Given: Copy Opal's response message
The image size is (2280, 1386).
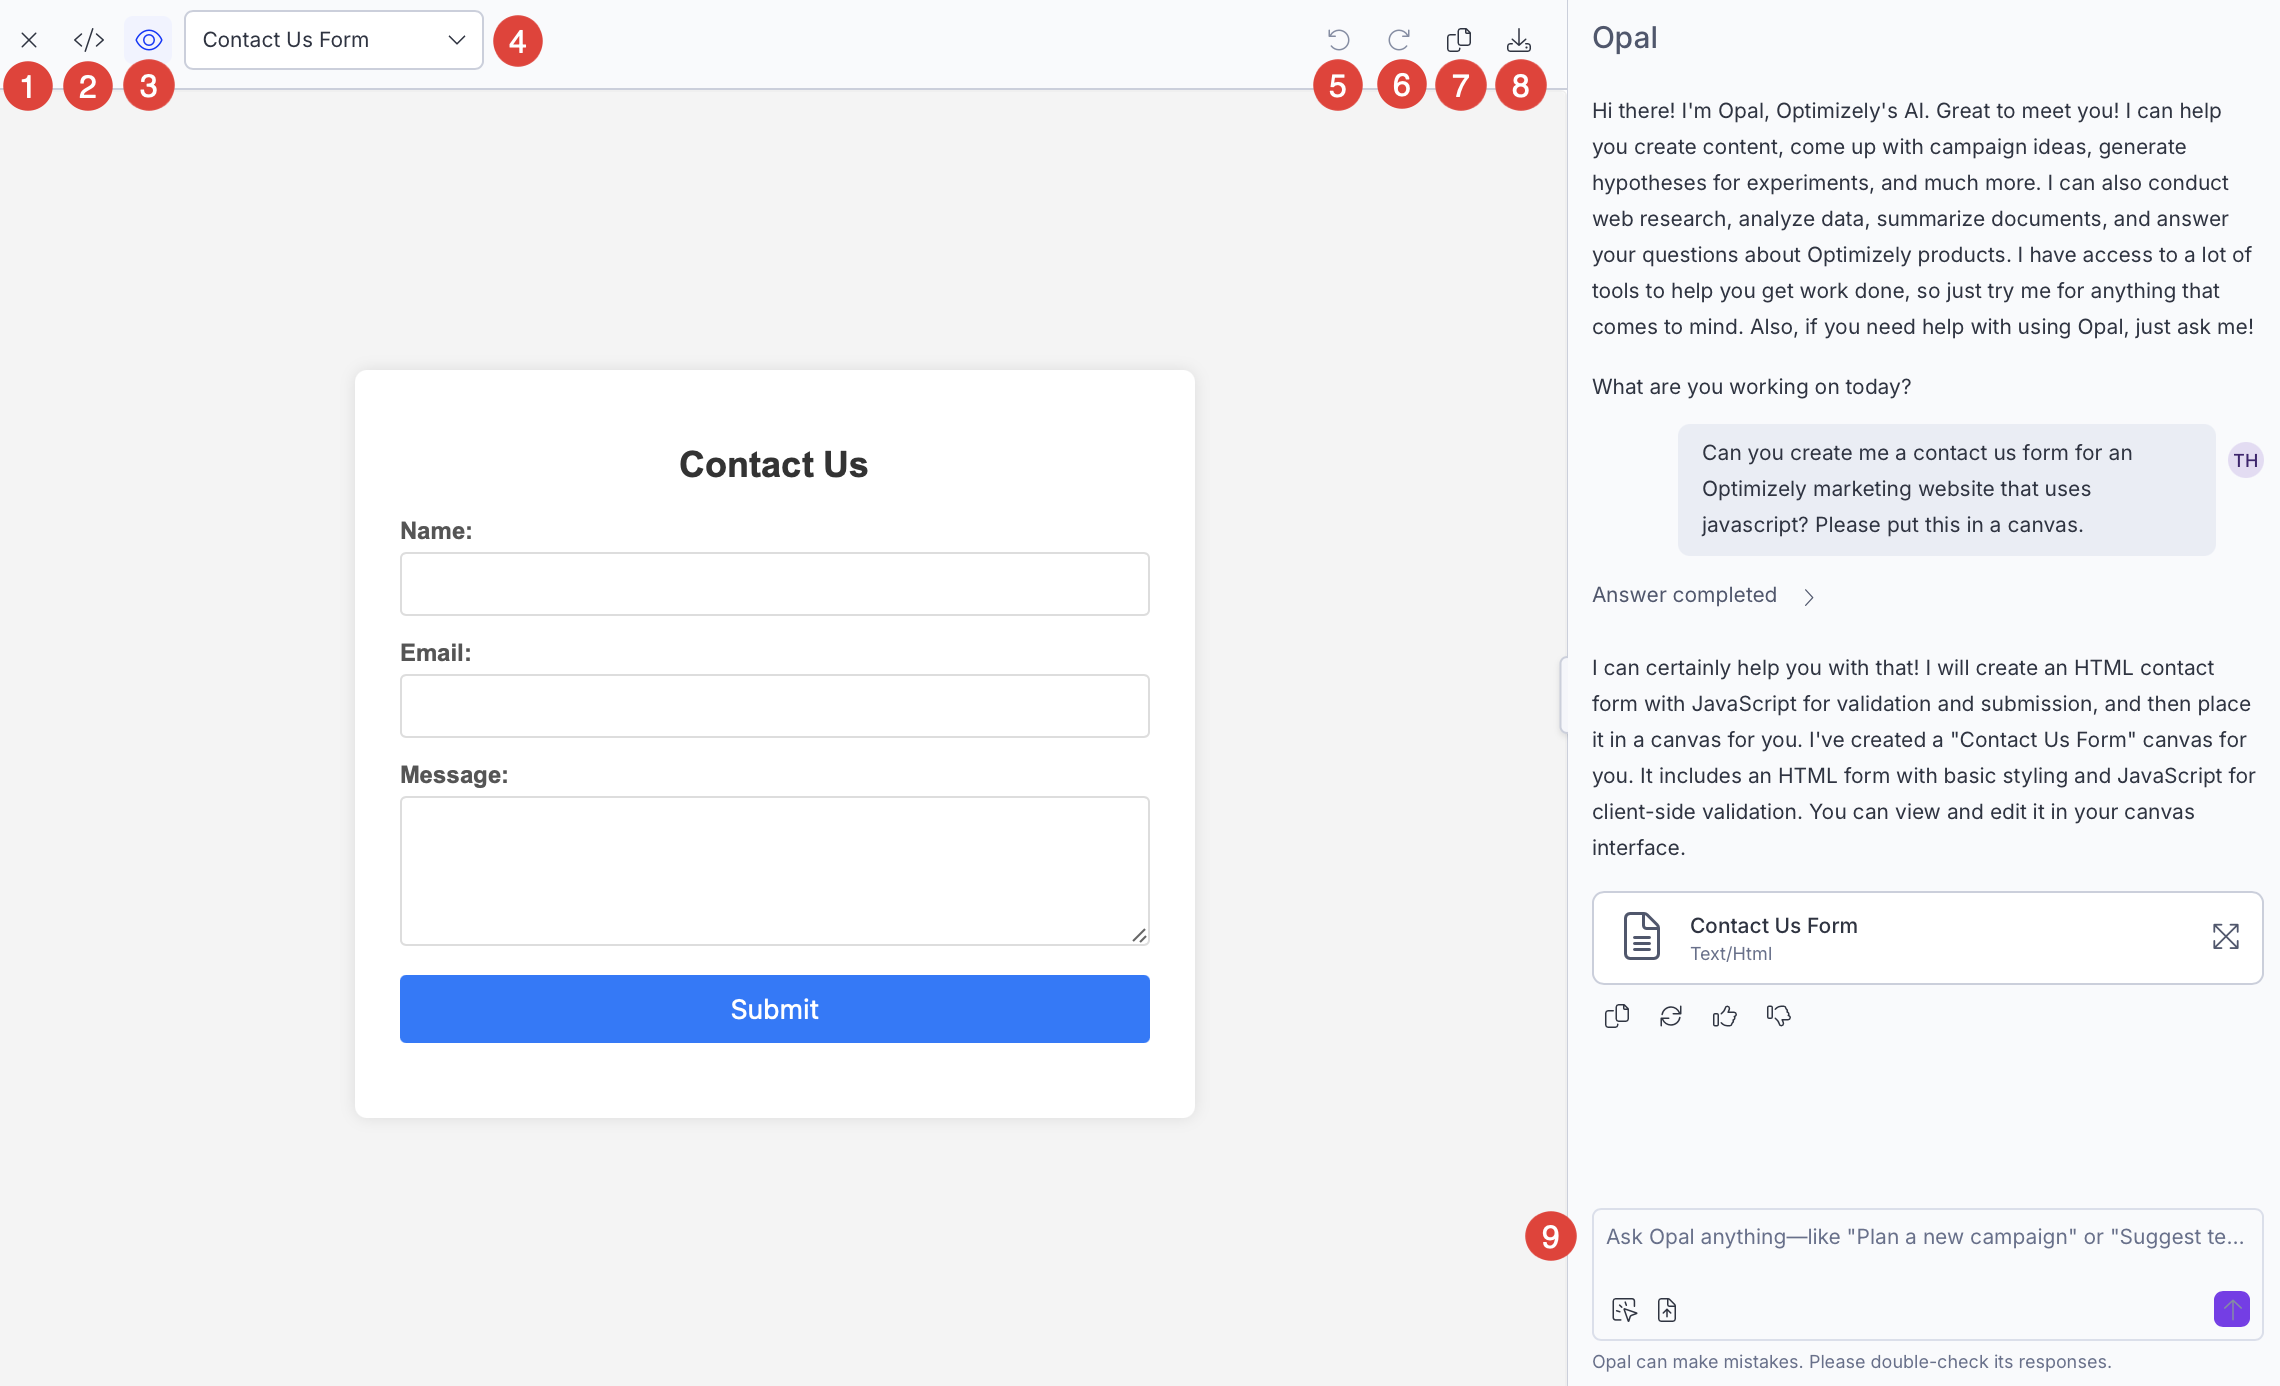Looking at the screenshot, I should pos(1617,1016).
